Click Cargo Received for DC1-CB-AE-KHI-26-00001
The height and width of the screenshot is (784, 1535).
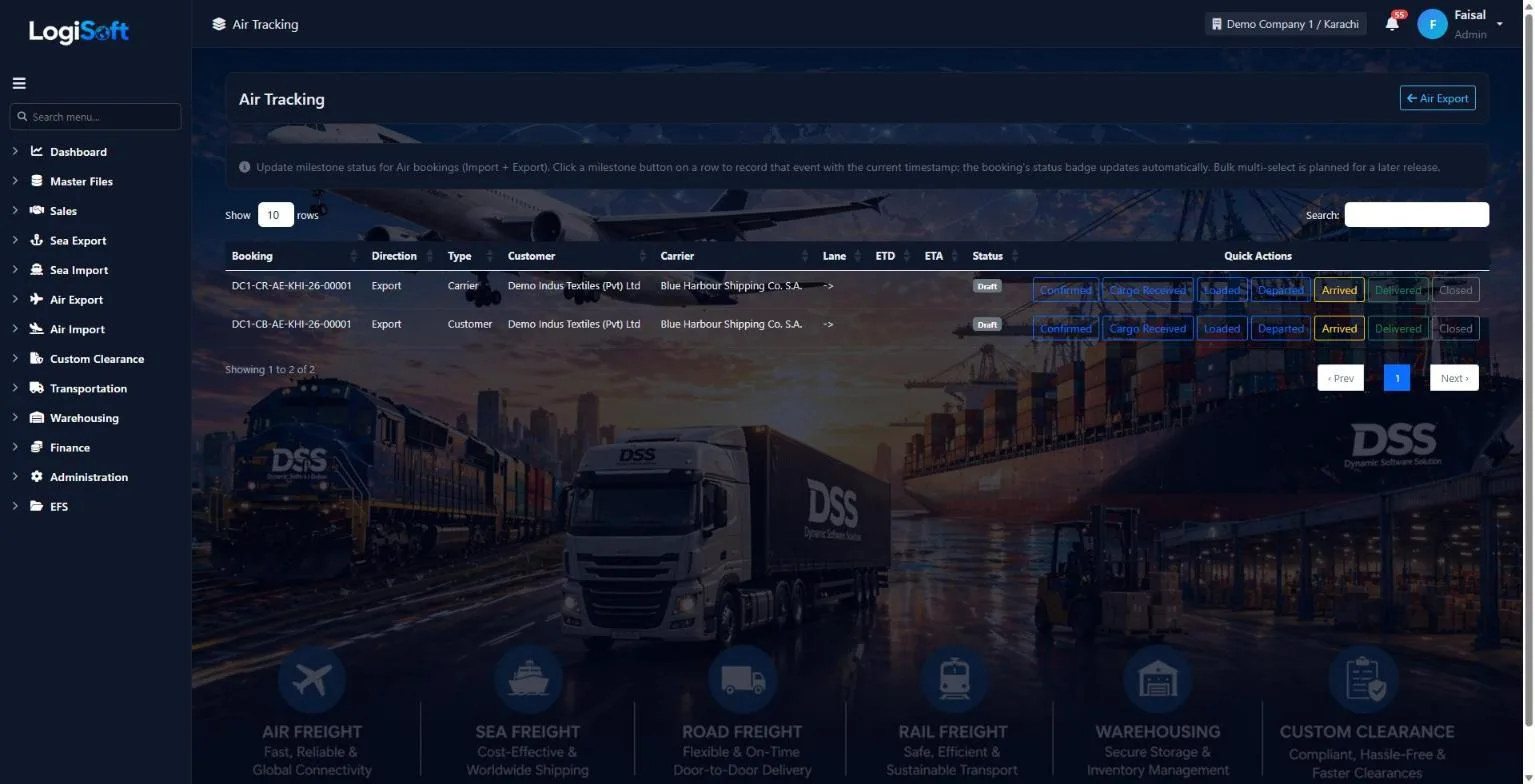click(x=1147, y=328)
